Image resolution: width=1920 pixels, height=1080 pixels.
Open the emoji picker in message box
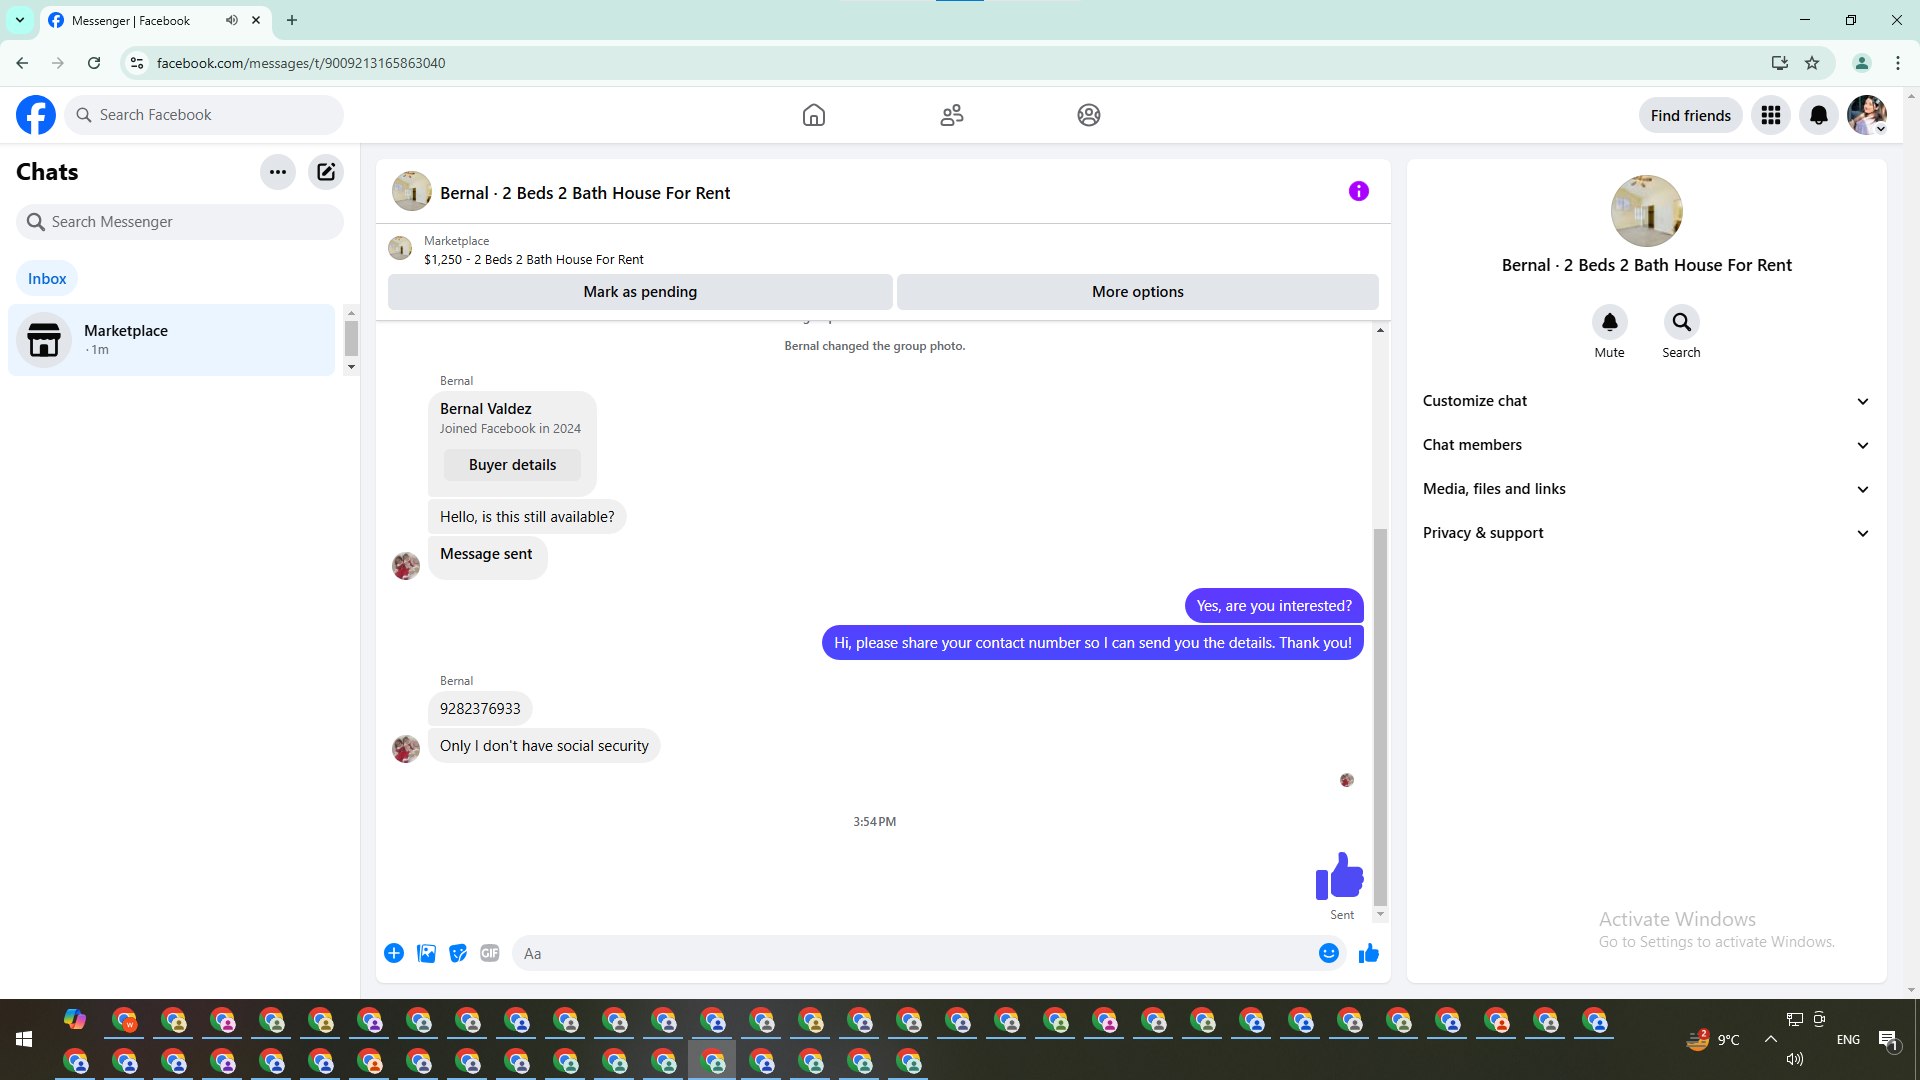[1328, 953]
